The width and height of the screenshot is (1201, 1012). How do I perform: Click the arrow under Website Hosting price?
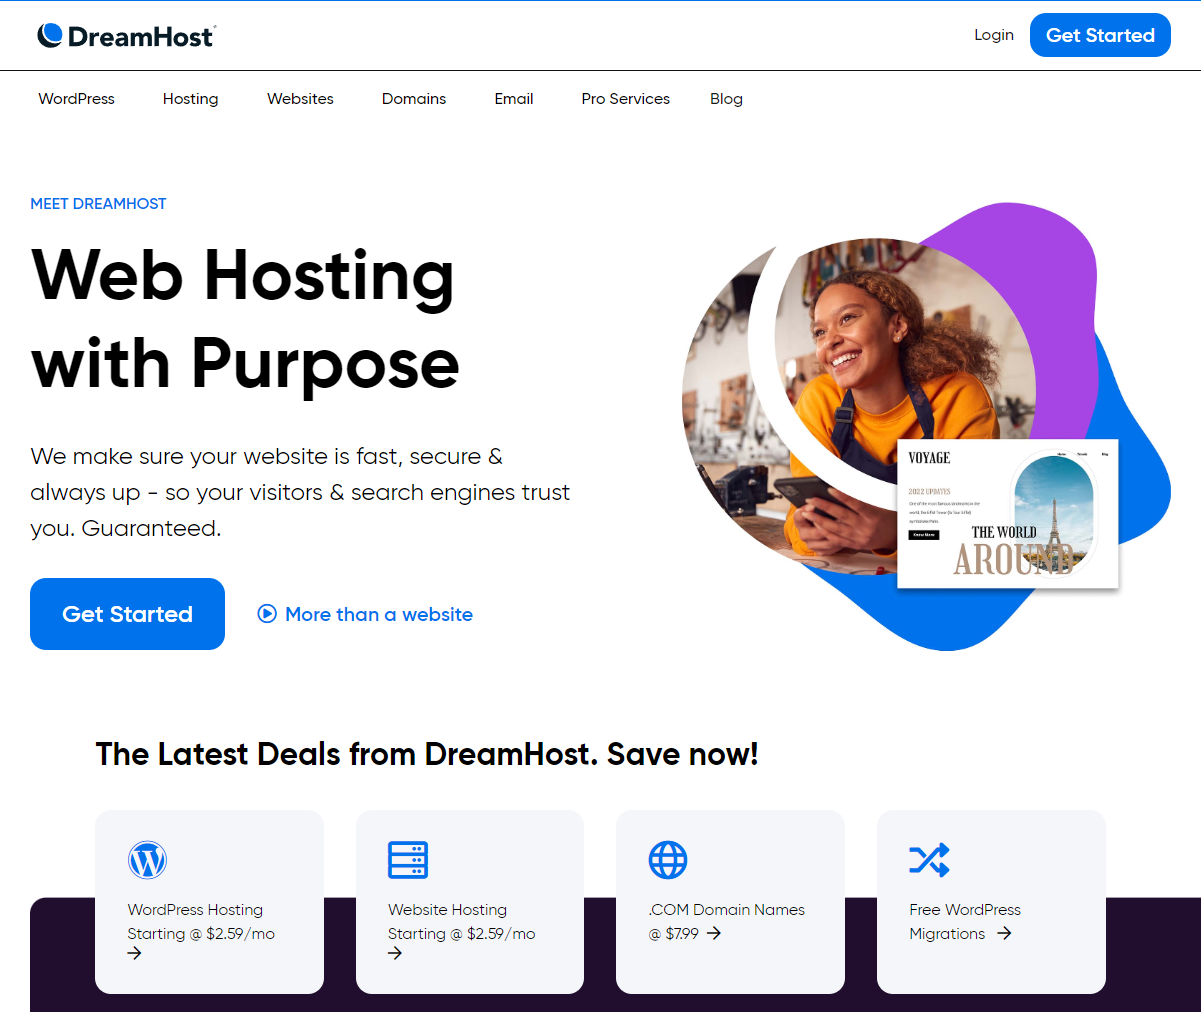pyautogui.click(x=395, y=954)
